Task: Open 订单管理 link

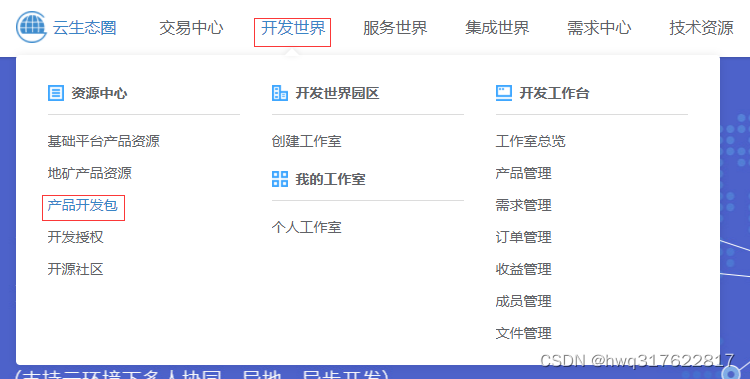Action: tap(524, 237)
